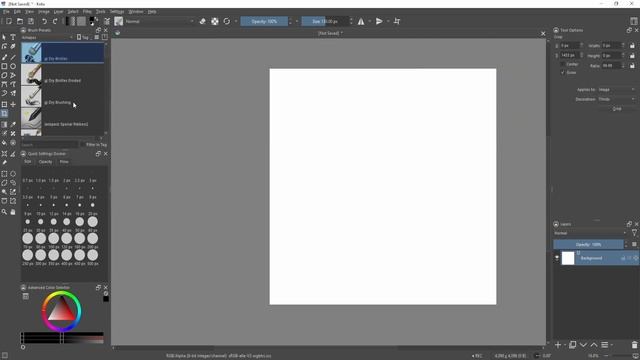The image size is (640, 360).
Task: Select the Color Sampler eyedropper tool
Action: (13, 124)
